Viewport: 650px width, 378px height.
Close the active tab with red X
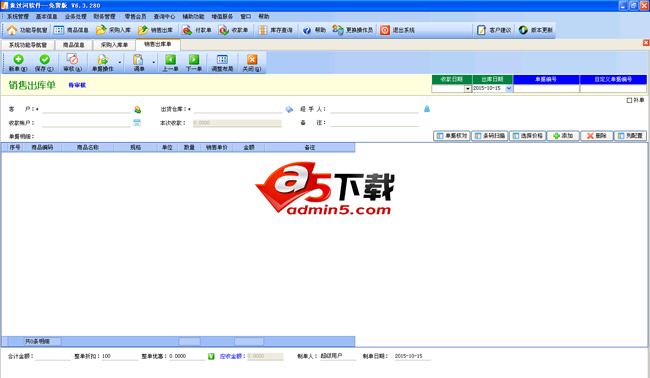click(x=646, y=43)
